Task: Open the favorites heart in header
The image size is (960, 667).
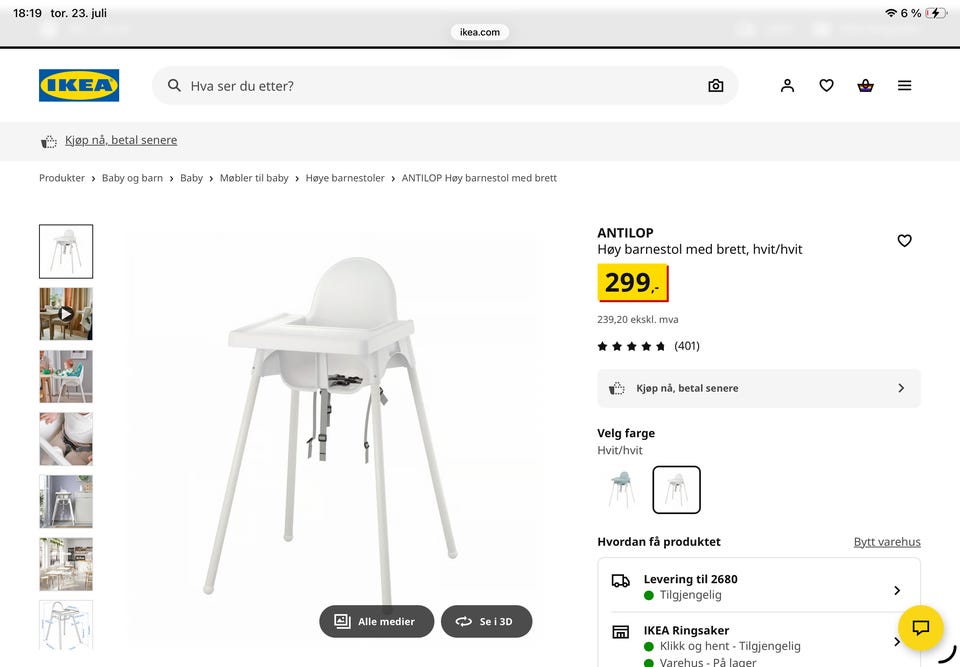Action: point(827,86)
